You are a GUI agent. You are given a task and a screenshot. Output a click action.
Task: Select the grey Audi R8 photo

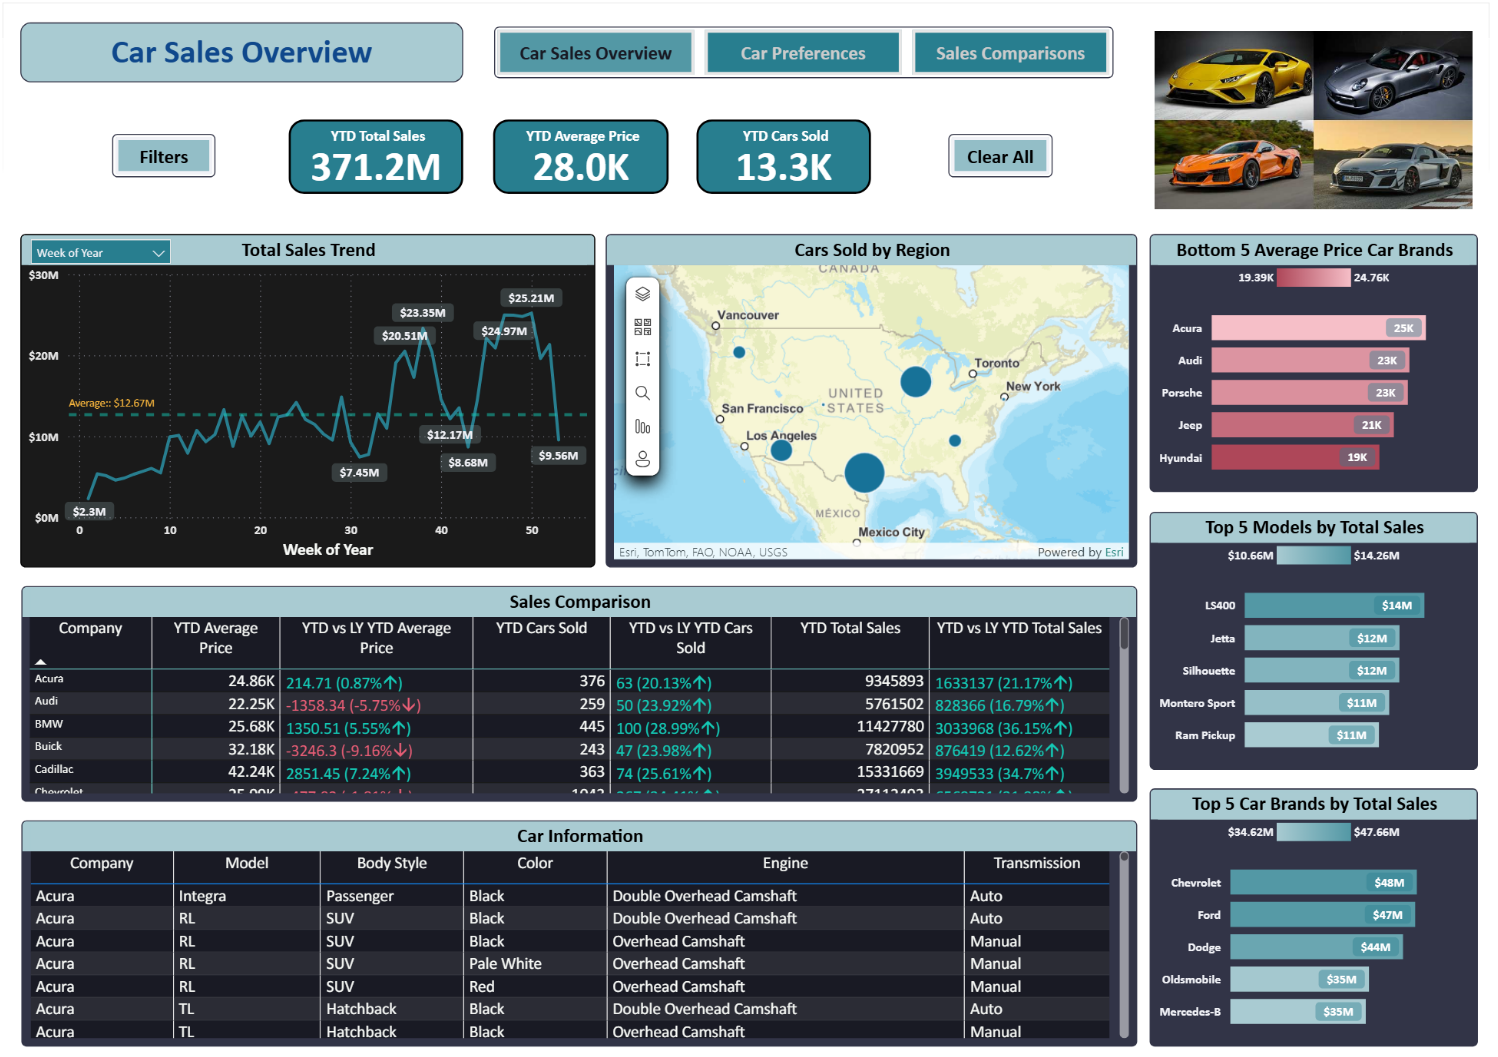tap(1393, 164)
